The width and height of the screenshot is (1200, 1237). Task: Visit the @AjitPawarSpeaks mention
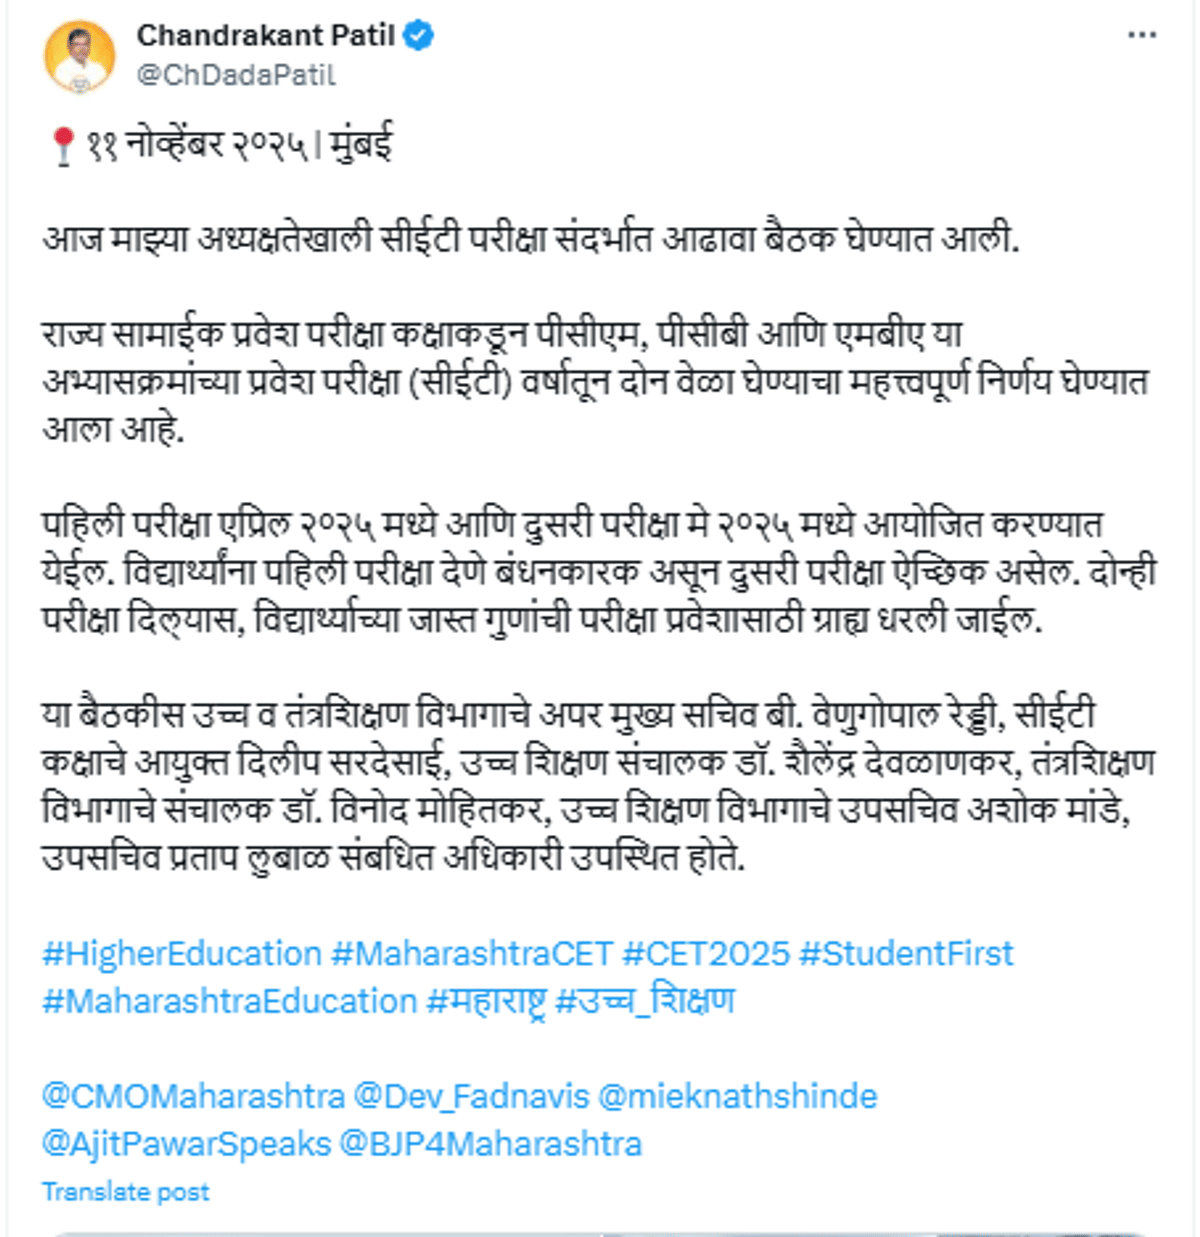pos(186,1144)
